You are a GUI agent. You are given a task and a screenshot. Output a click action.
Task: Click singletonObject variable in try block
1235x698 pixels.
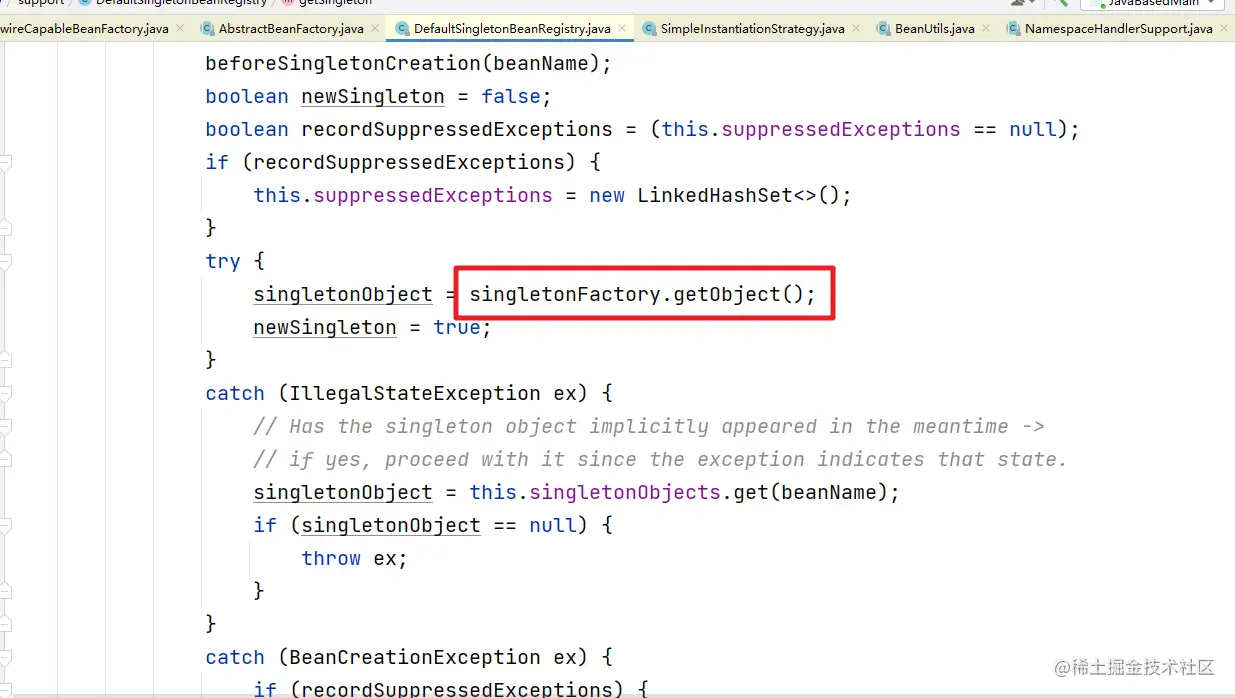343,294
